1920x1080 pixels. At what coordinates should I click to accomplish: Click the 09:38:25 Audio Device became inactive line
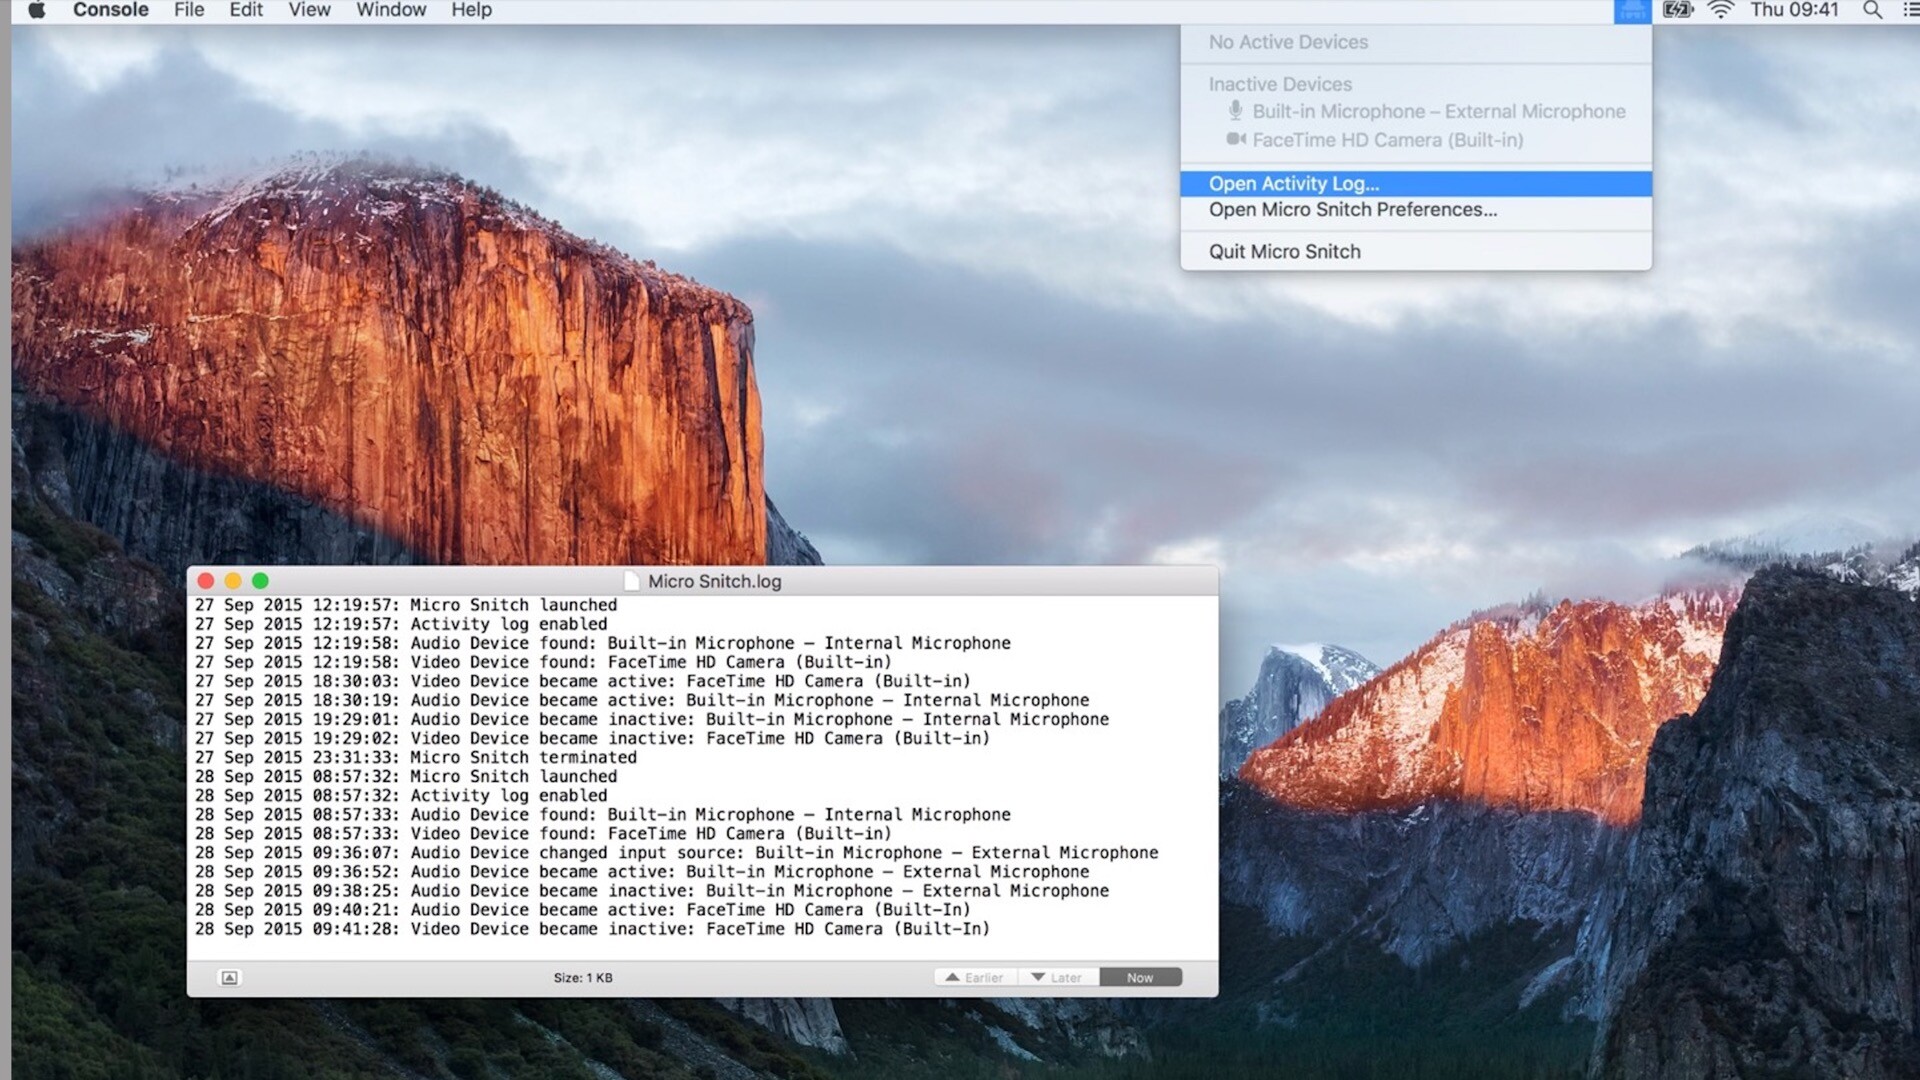[652, 890]
